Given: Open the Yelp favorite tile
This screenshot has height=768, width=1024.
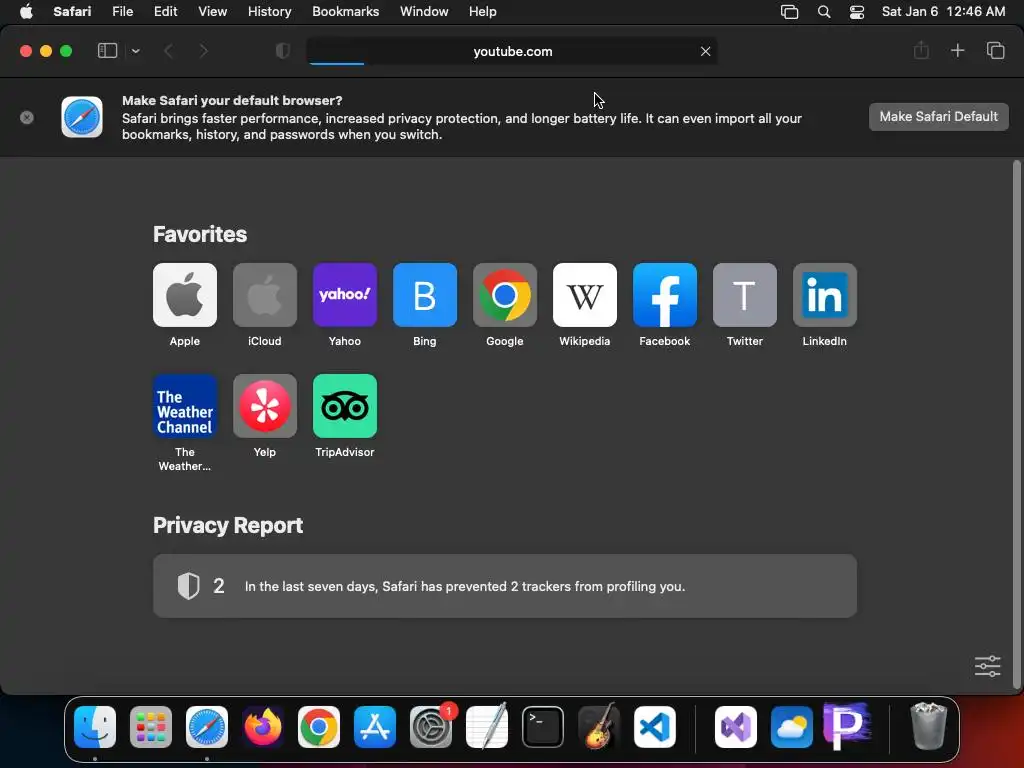Looking at the screenshot, I should (264, 406).
